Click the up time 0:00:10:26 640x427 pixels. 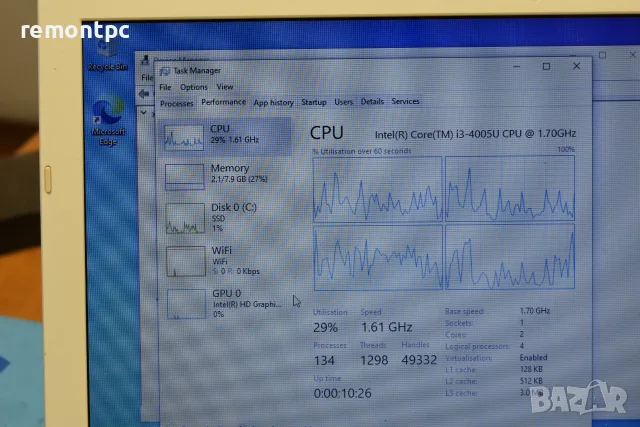342,394
